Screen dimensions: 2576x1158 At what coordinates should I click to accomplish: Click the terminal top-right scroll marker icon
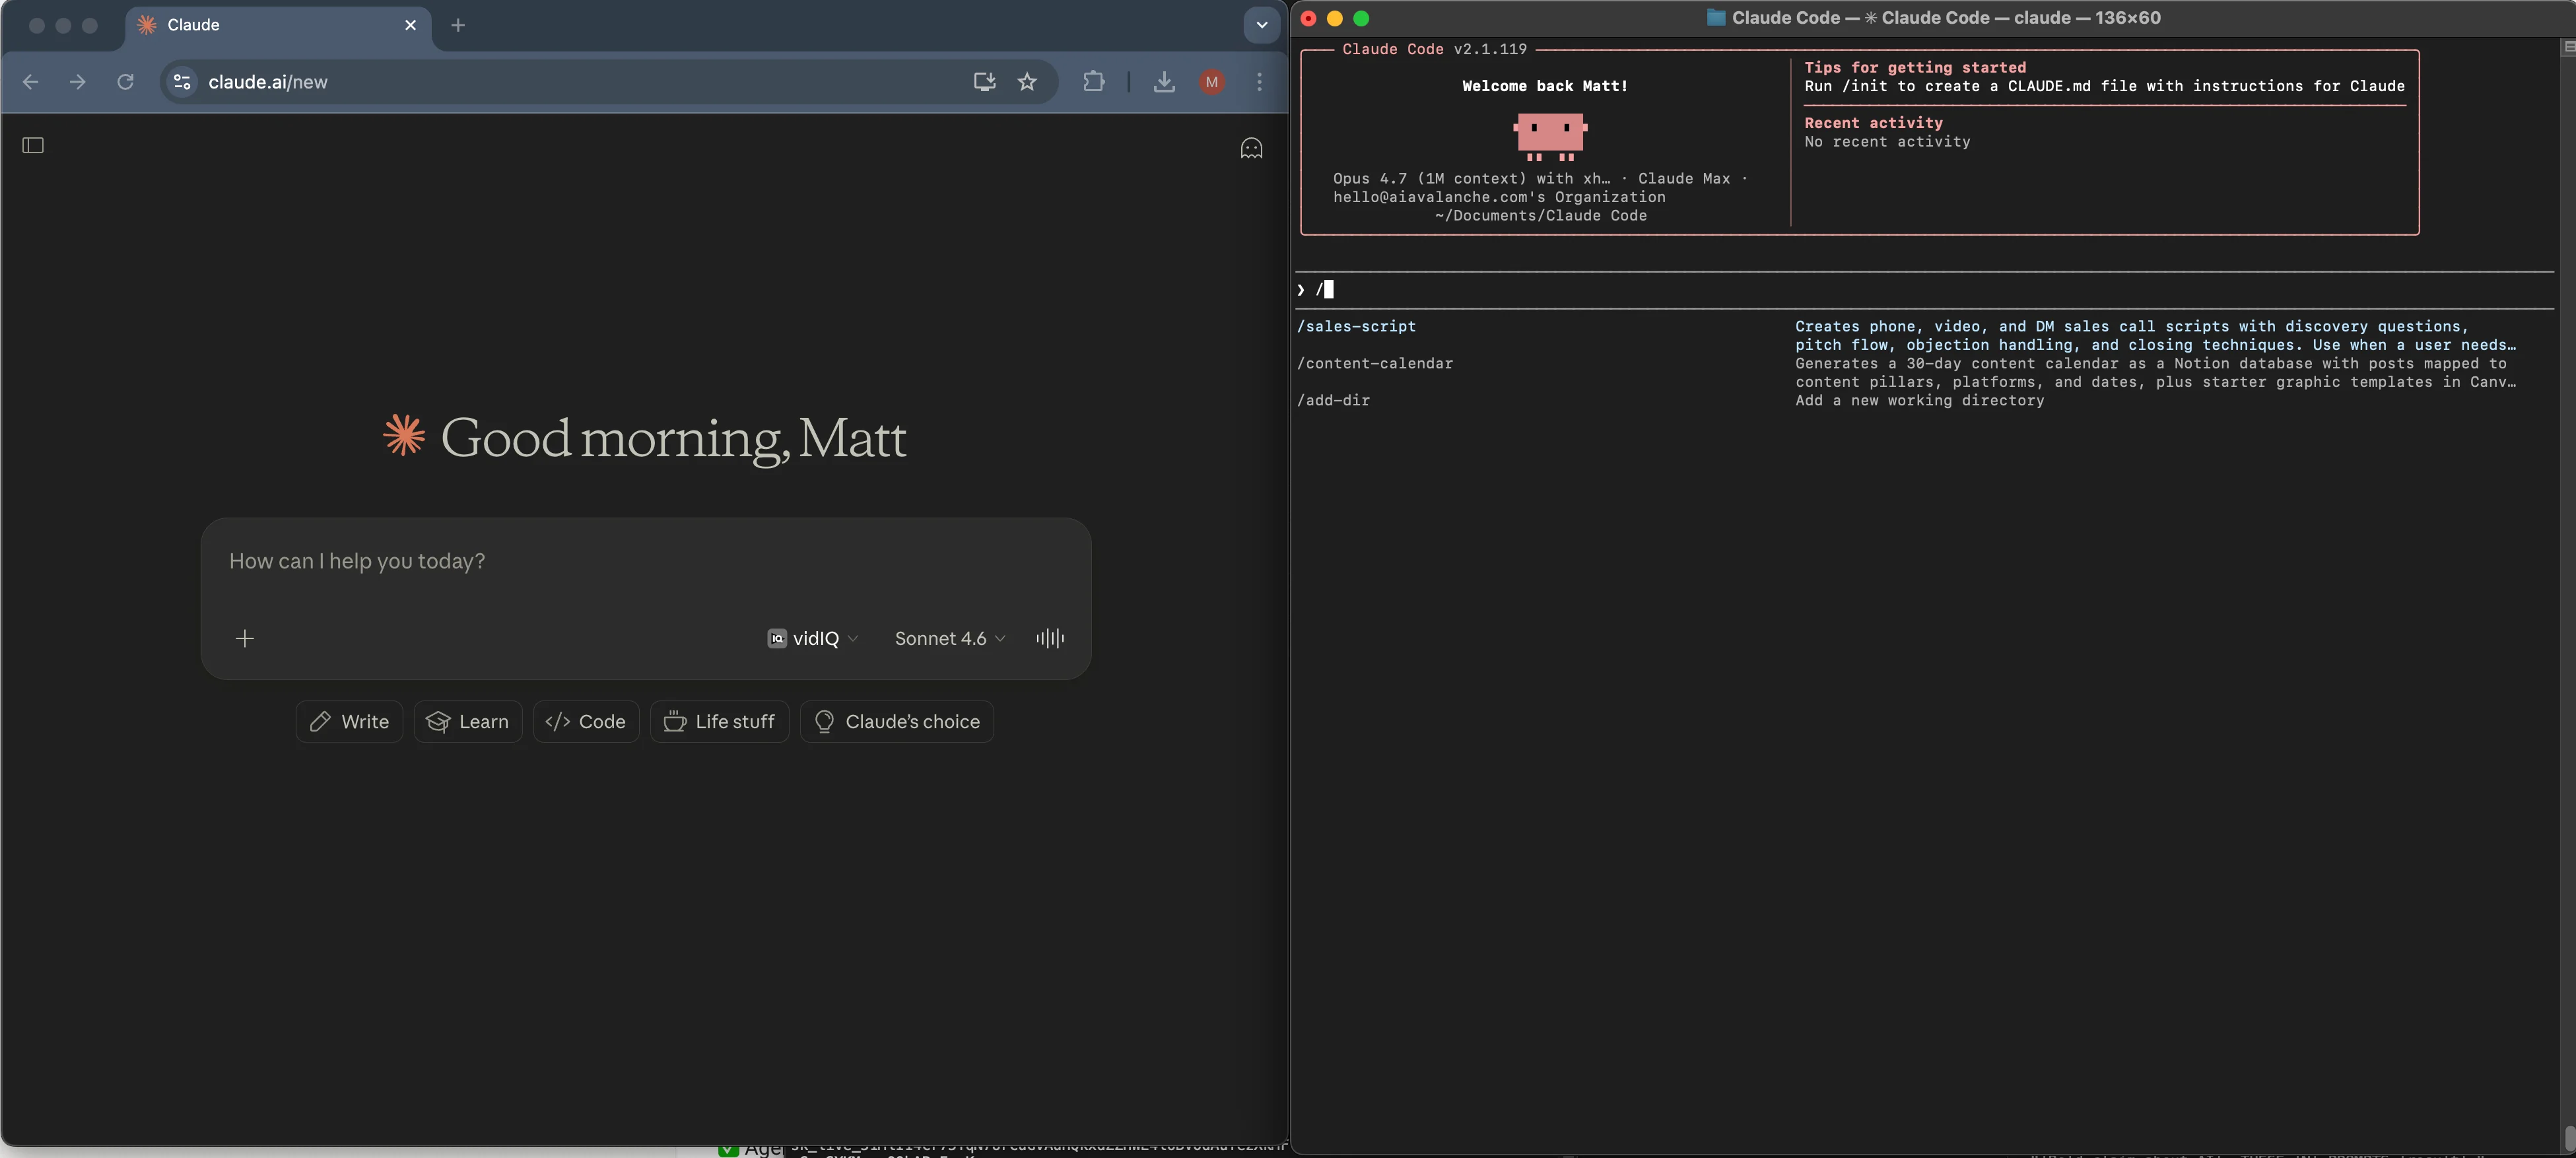[x=2568, y=47]
